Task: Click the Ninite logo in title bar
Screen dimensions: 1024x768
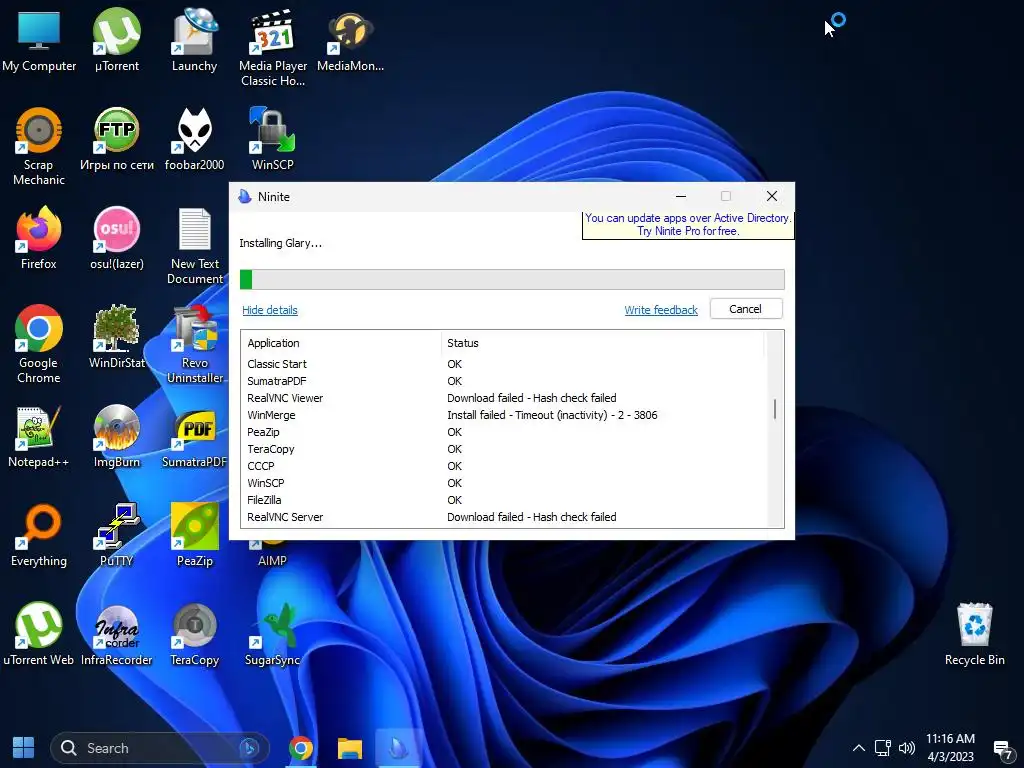Action: click(x=245, y=197)
